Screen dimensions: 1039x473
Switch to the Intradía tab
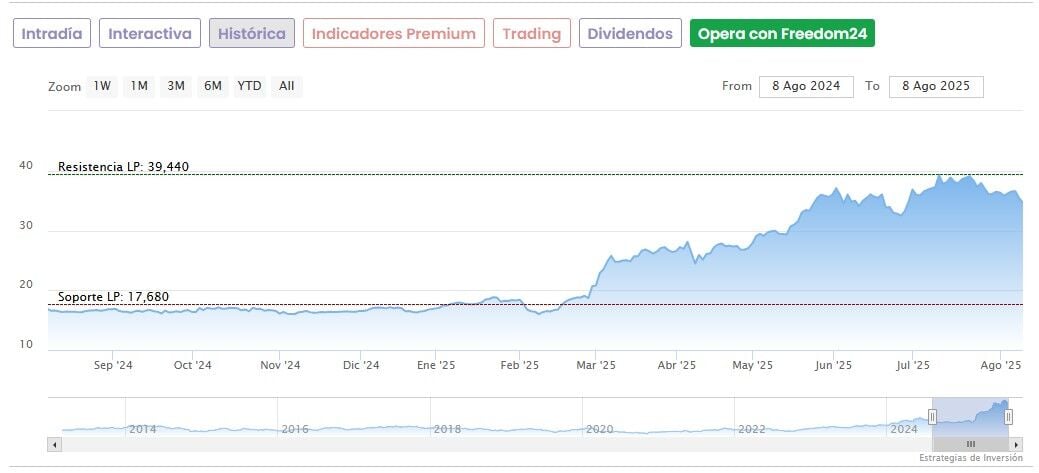pyautogui.click(x=52, y=34)
